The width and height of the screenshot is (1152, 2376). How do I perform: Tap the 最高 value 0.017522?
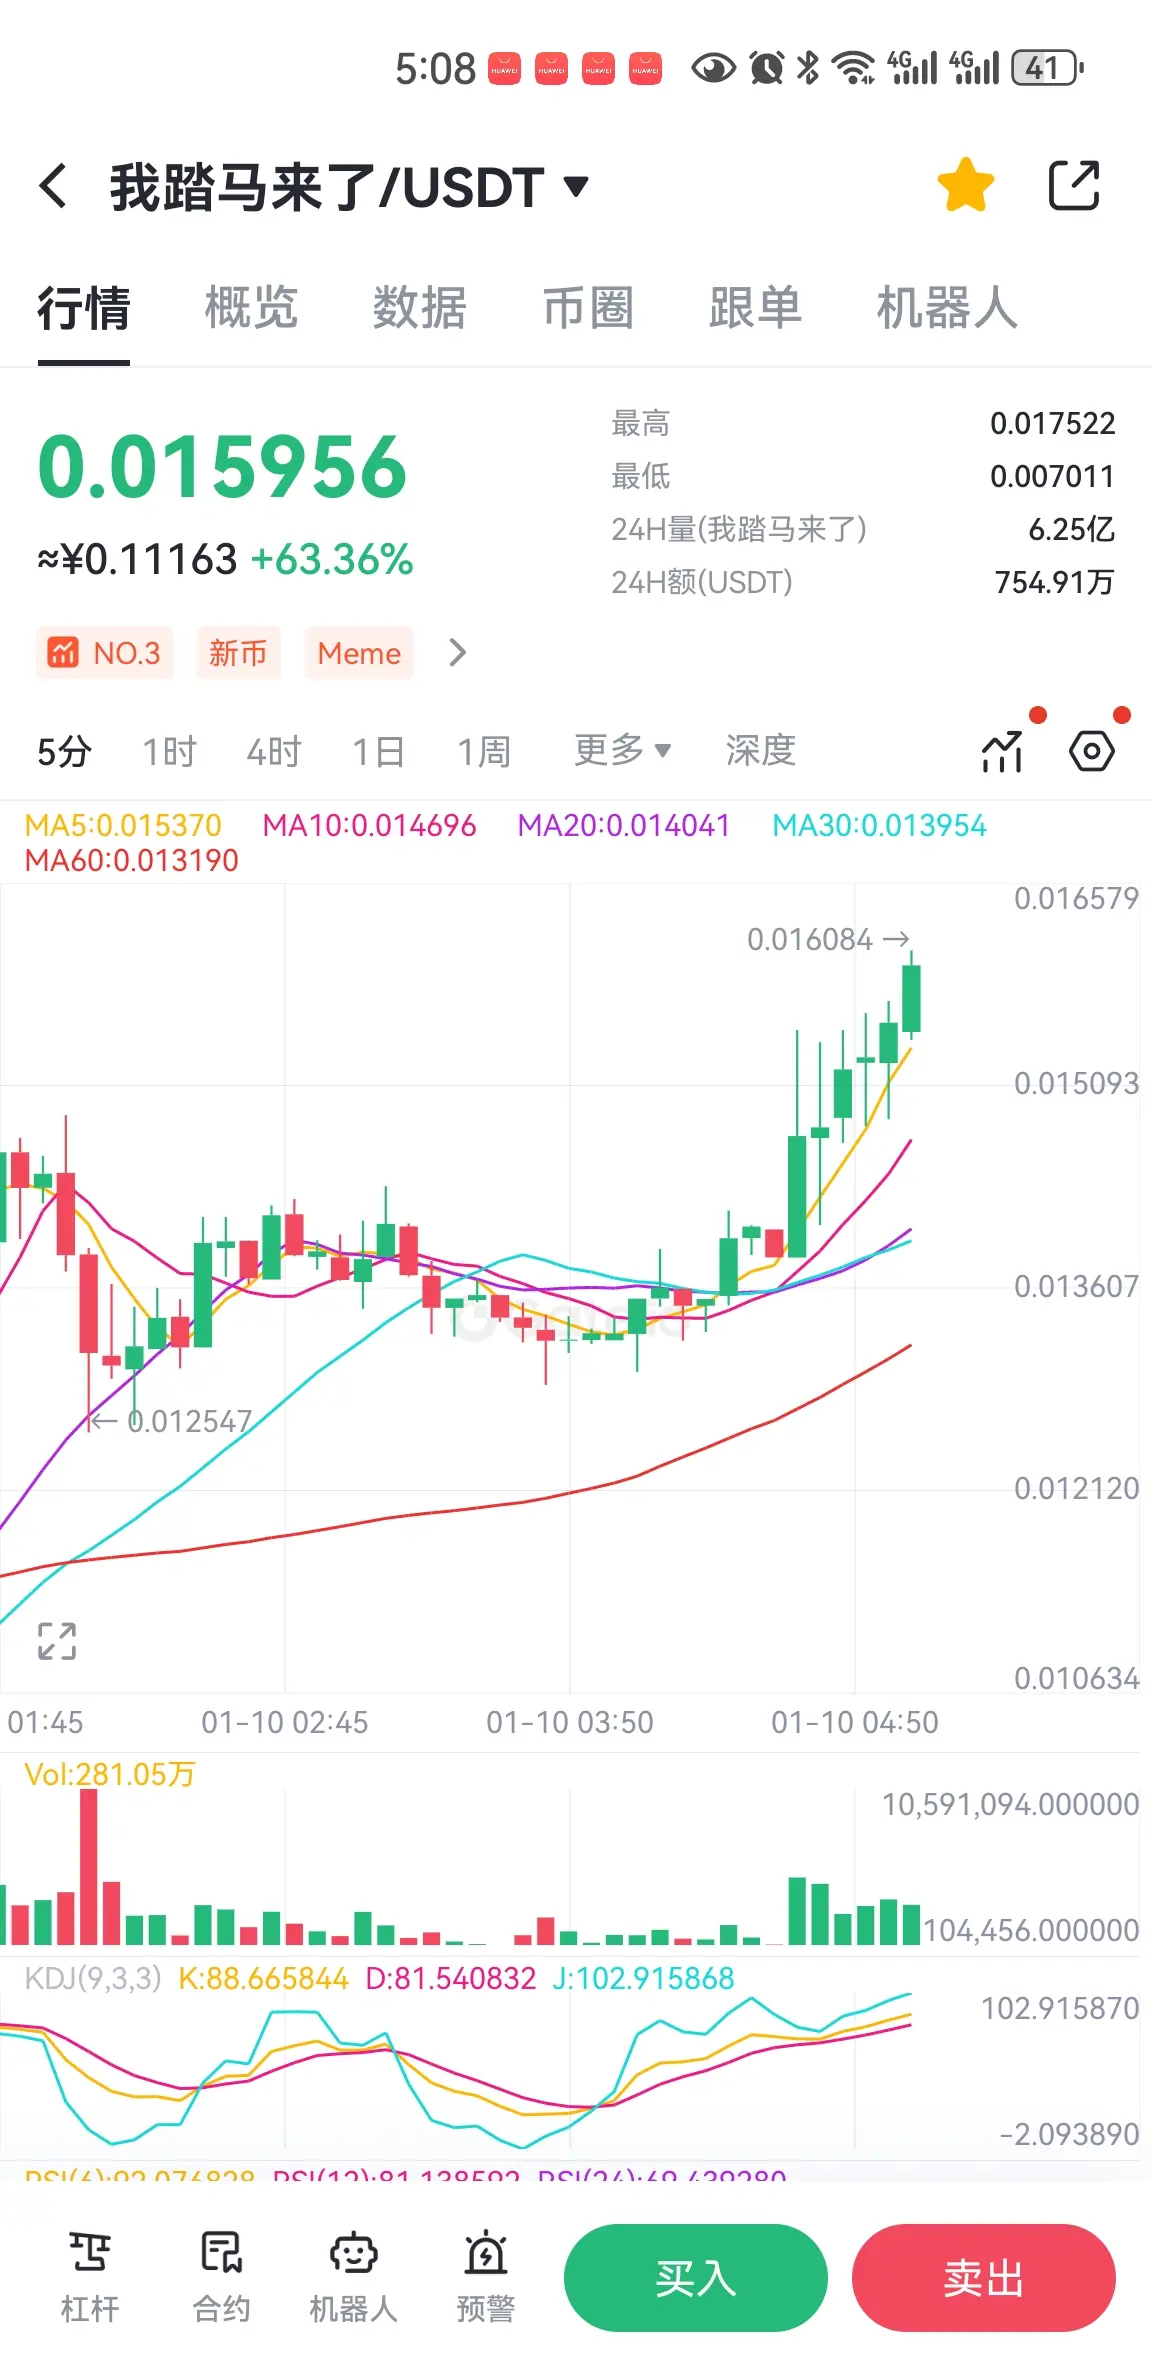pos(1052,424)
